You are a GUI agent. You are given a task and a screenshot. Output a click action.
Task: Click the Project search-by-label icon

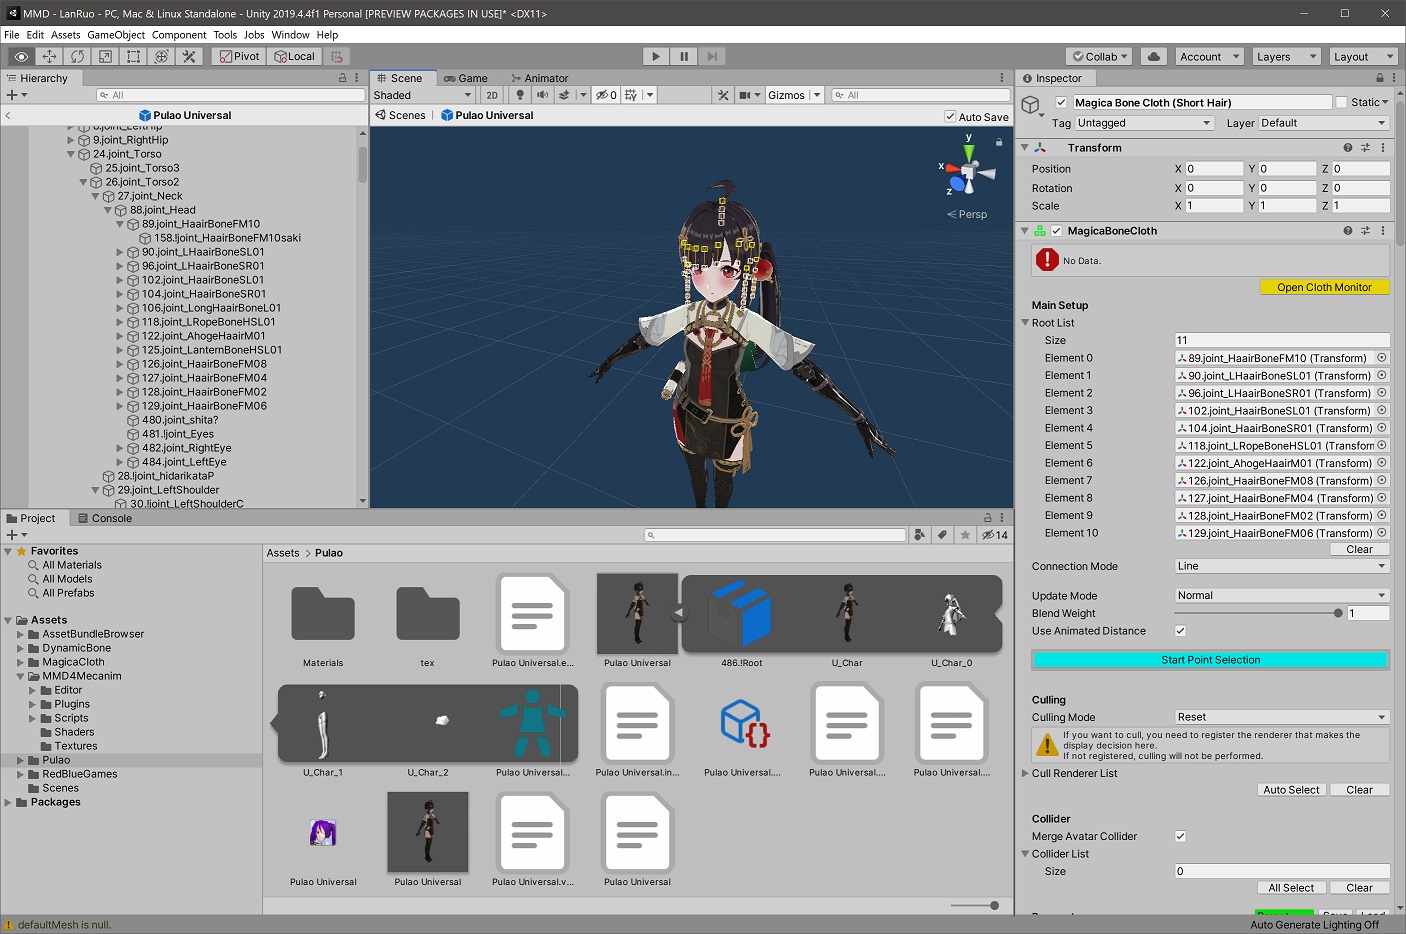(942, 535)
